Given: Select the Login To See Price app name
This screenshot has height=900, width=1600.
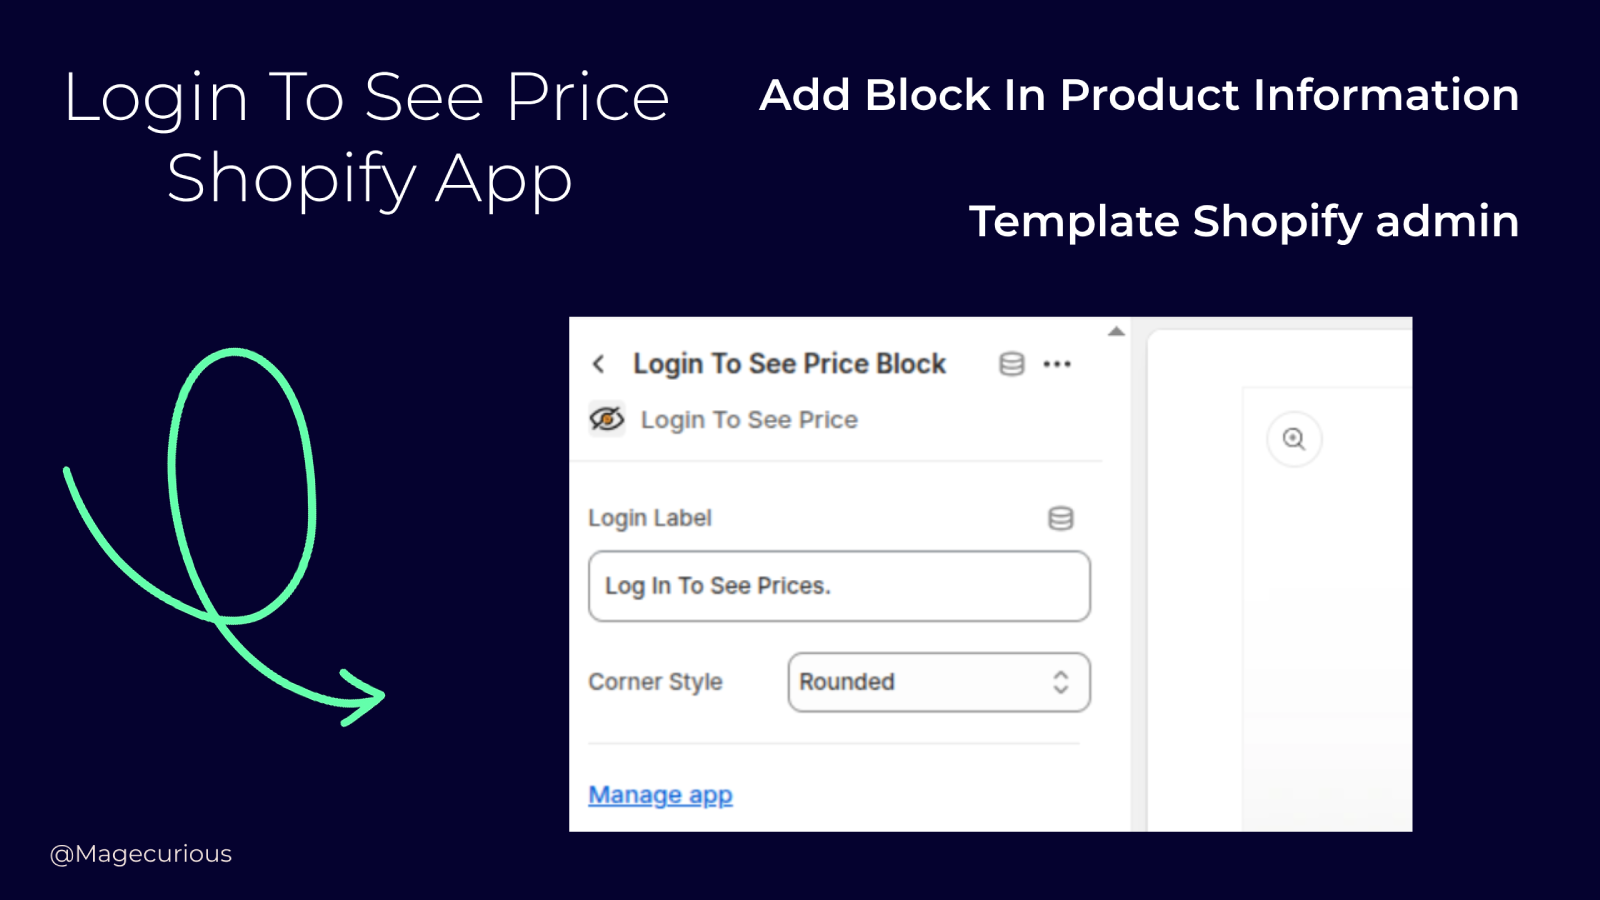Looking at the screenshot, I should (749, 420).
